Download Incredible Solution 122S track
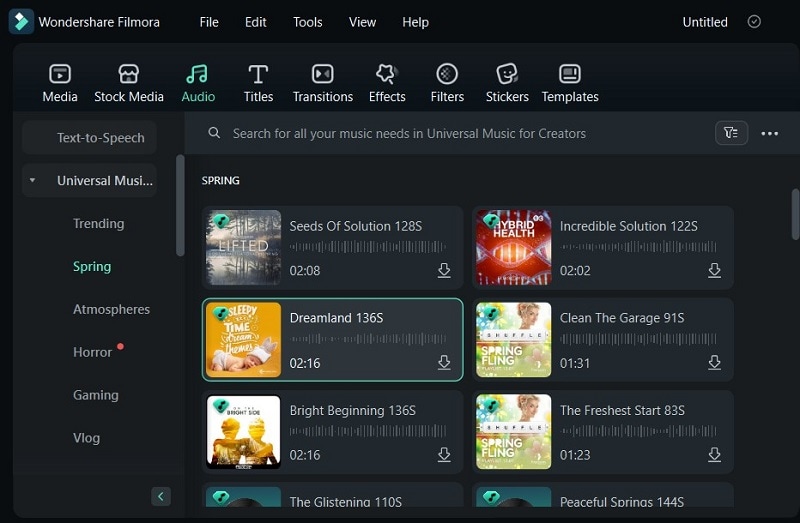Screen dimensions: 800x523 714,270
